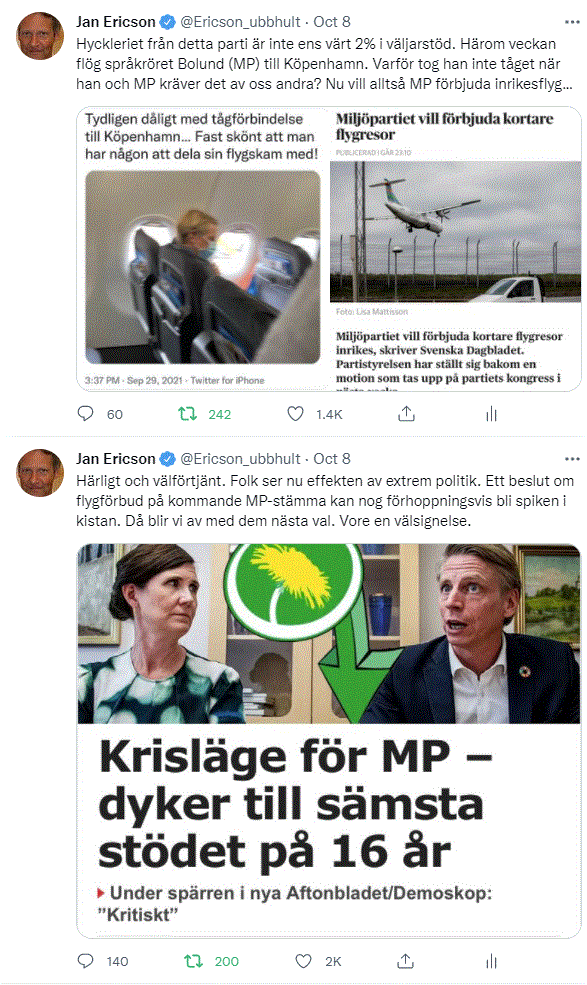Open reply on first tweet with 60 replies
Screen dimensions: 587x985
click(x=85, y=414)
